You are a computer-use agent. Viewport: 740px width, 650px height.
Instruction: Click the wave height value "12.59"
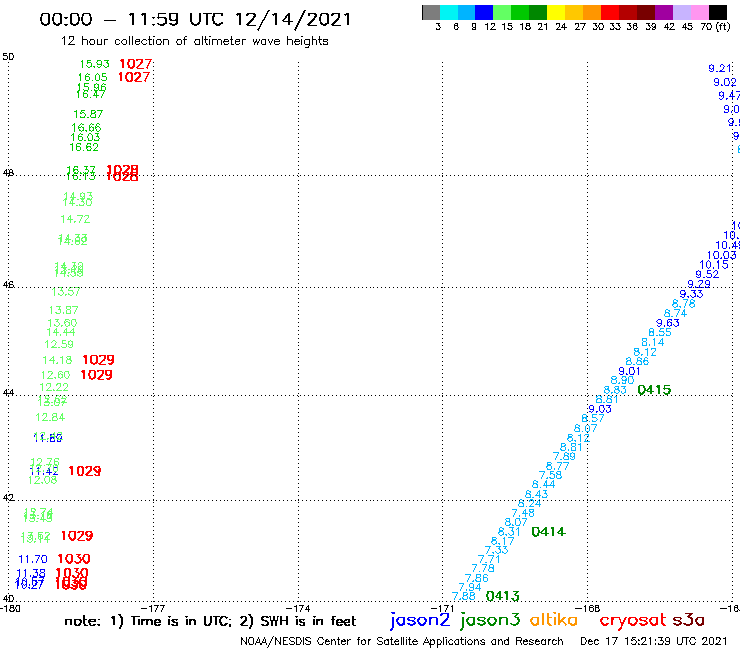click(59, 344)
